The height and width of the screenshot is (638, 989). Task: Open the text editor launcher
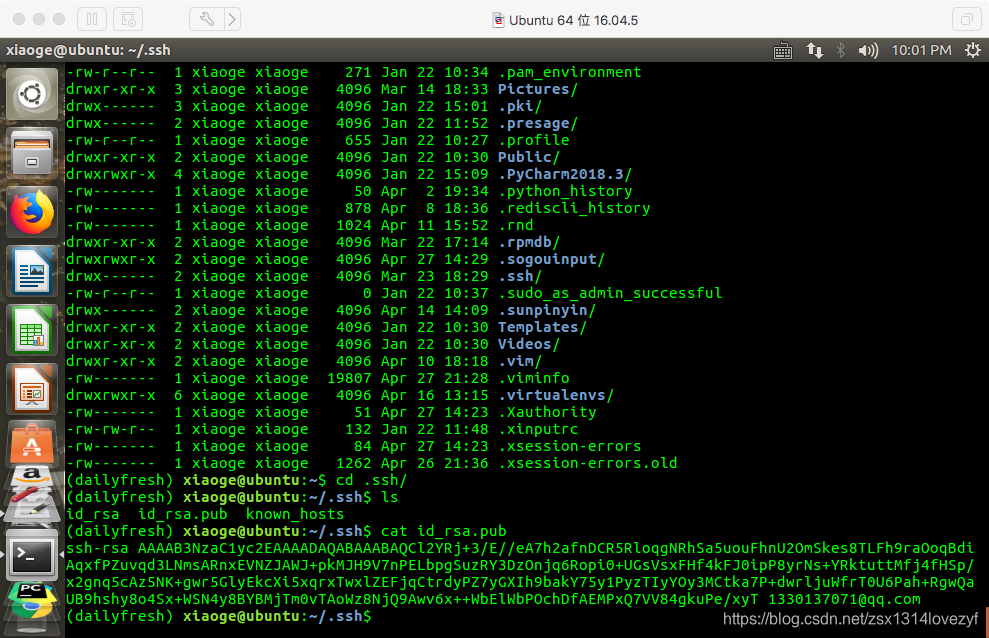32,508
